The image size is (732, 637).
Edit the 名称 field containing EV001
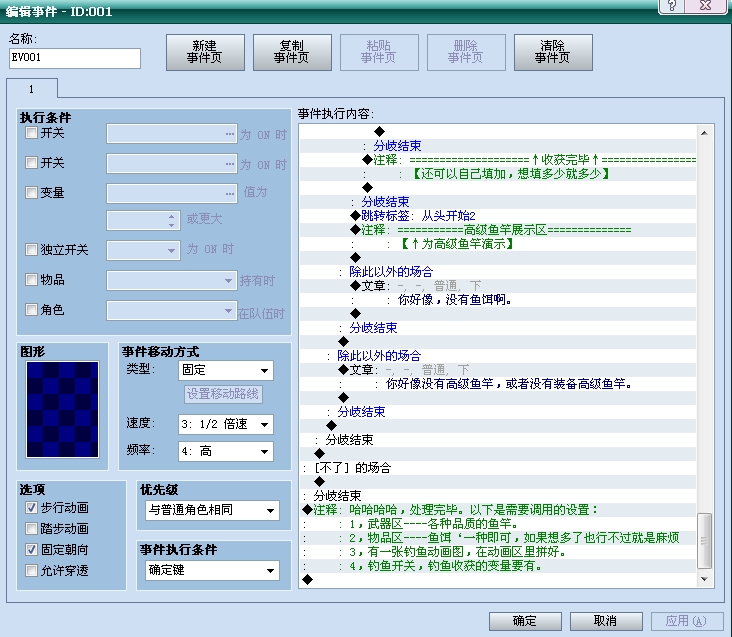pos(75,58)
